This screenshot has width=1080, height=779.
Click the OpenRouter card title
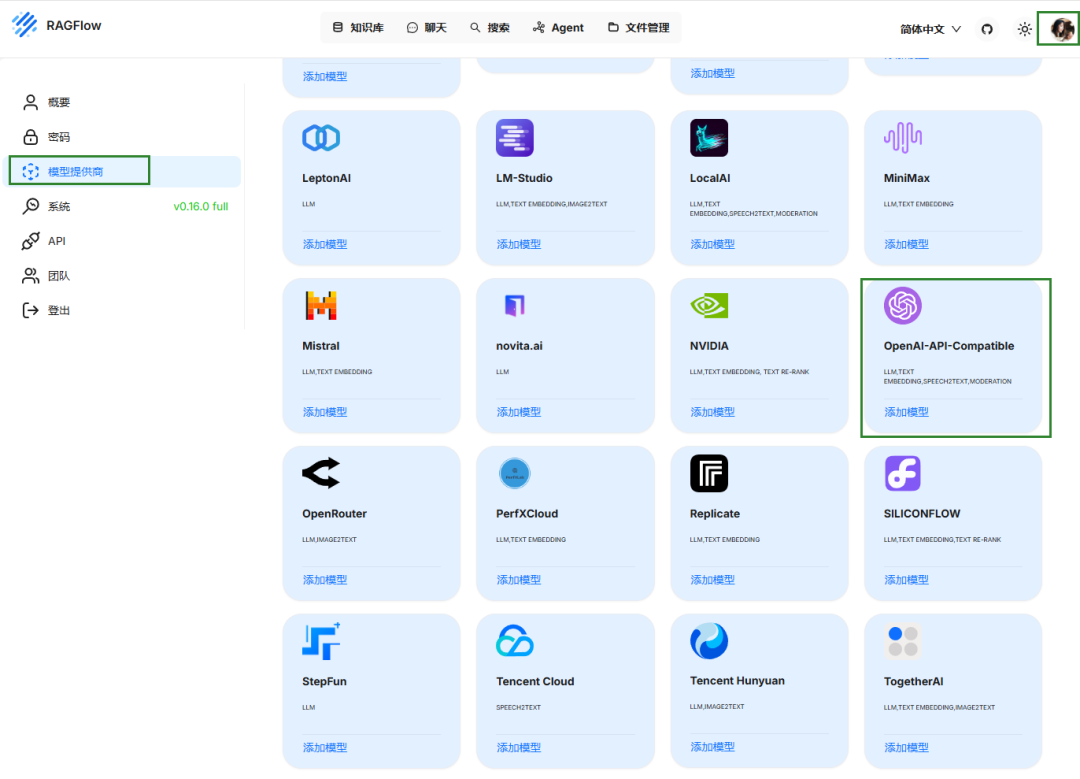coord(334,514)
